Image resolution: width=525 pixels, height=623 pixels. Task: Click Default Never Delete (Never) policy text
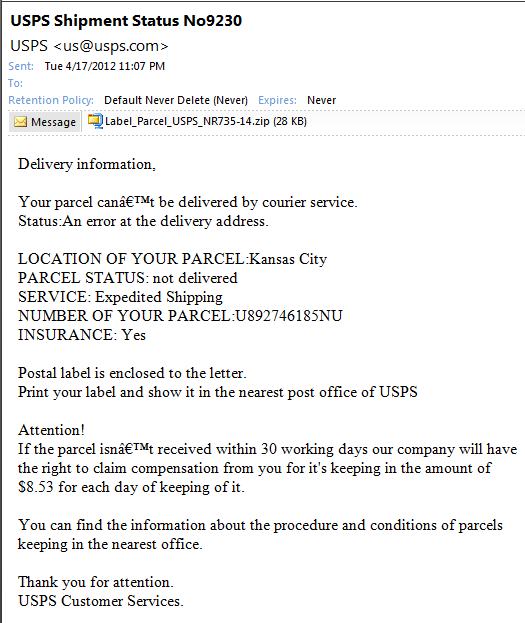[x=176, y=100]
